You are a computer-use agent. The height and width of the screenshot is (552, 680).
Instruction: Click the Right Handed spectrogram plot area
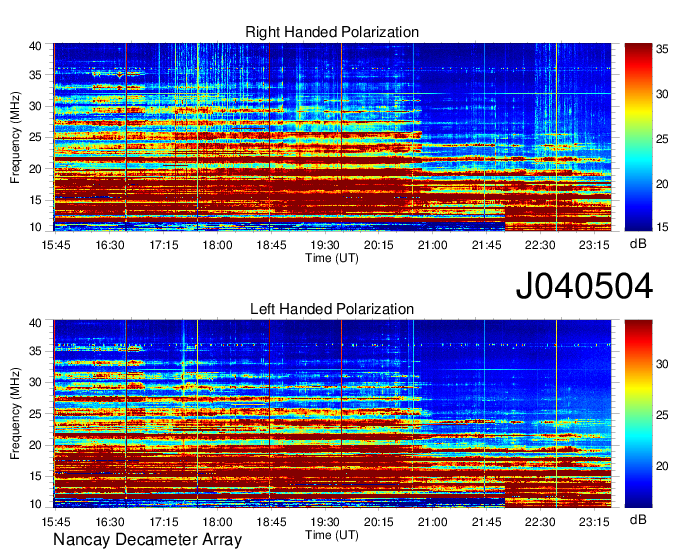coord(332,137)
